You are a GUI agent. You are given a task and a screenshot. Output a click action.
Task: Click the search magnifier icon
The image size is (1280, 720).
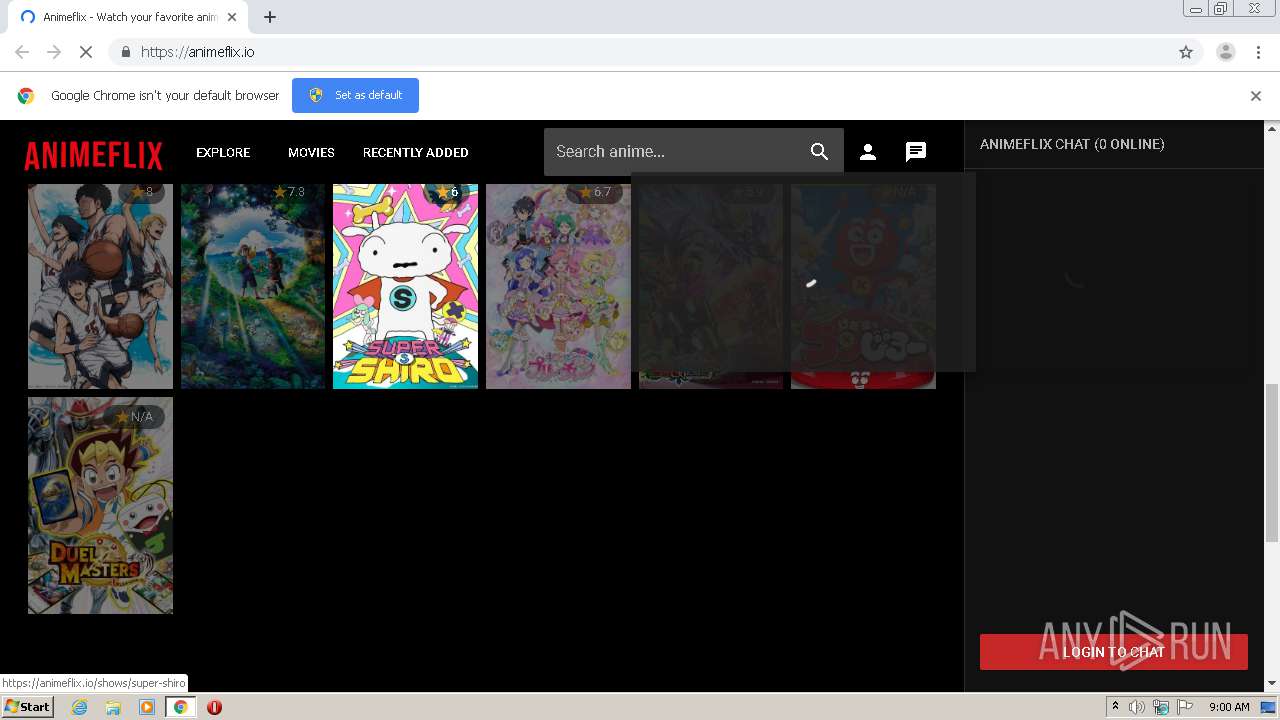(x=819, y=152)
